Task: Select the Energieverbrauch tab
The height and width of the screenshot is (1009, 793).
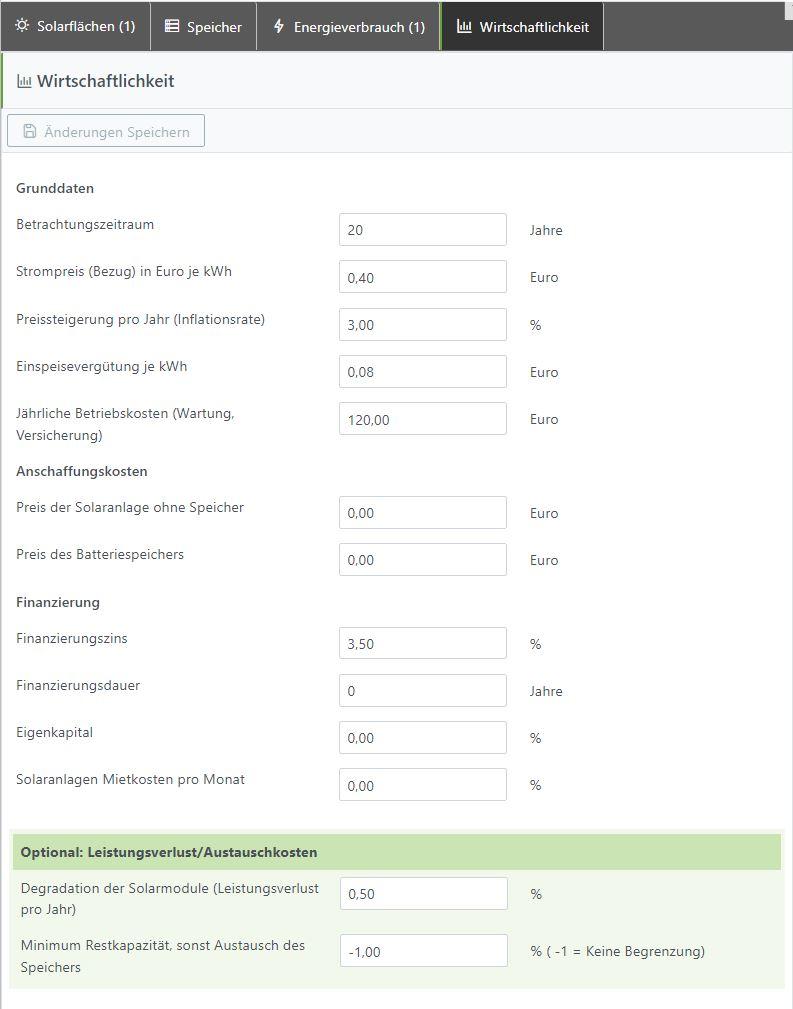Action: pyautogui.click(x=348, y=27)
